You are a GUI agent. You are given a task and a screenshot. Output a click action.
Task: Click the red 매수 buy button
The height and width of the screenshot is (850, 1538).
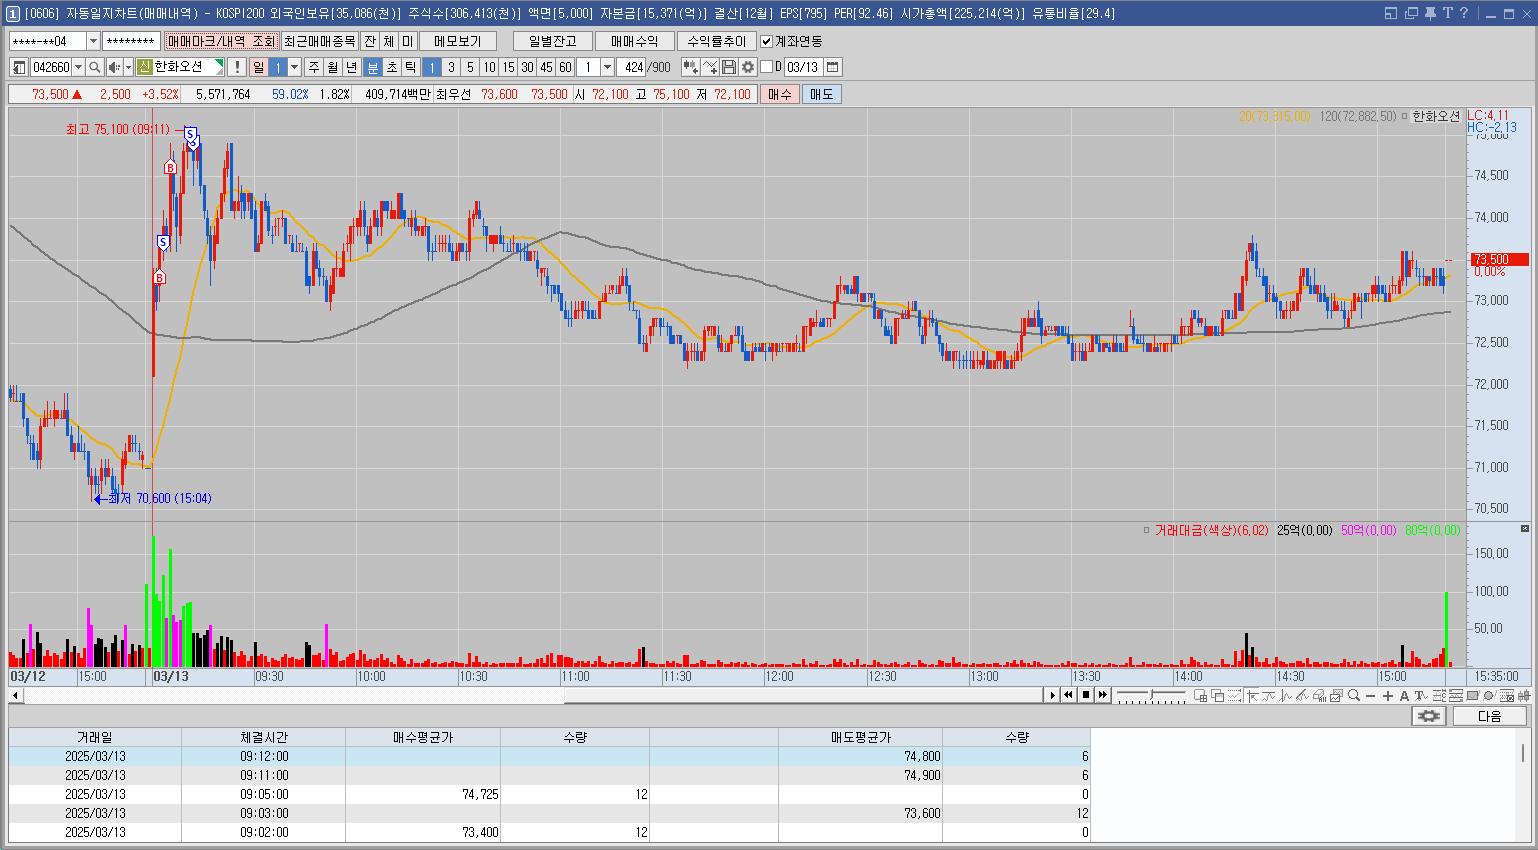pos(779,94)
